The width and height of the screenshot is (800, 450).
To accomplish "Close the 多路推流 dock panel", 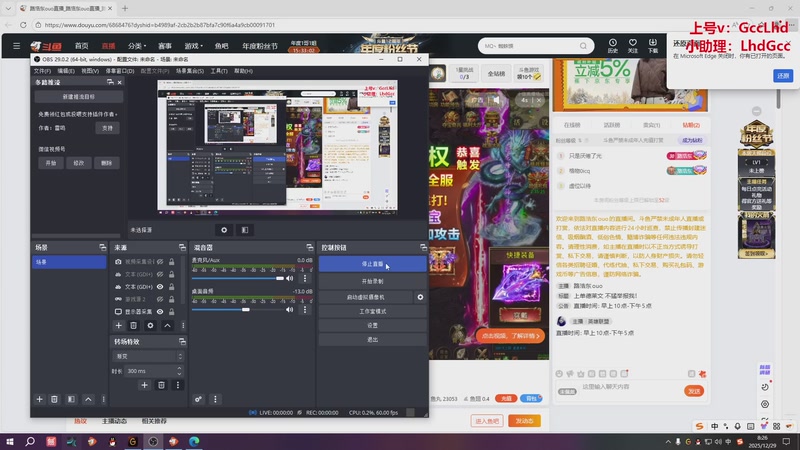I will coord(120,82).
